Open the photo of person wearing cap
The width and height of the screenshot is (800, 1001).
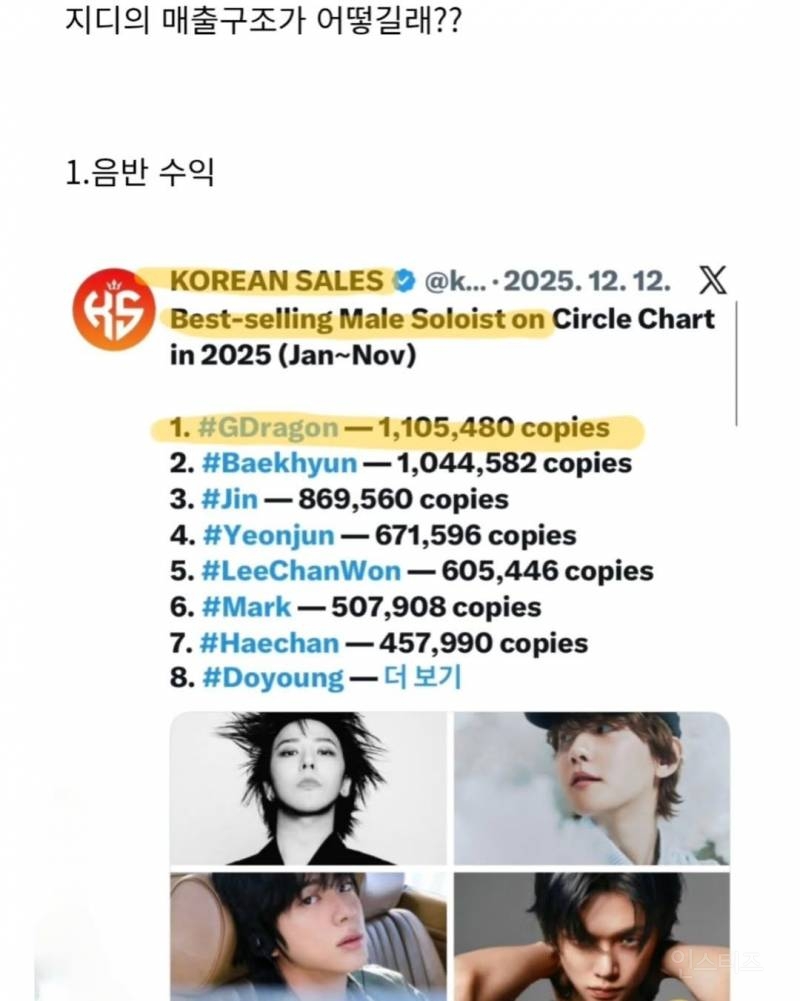click(x=592, y=788)
